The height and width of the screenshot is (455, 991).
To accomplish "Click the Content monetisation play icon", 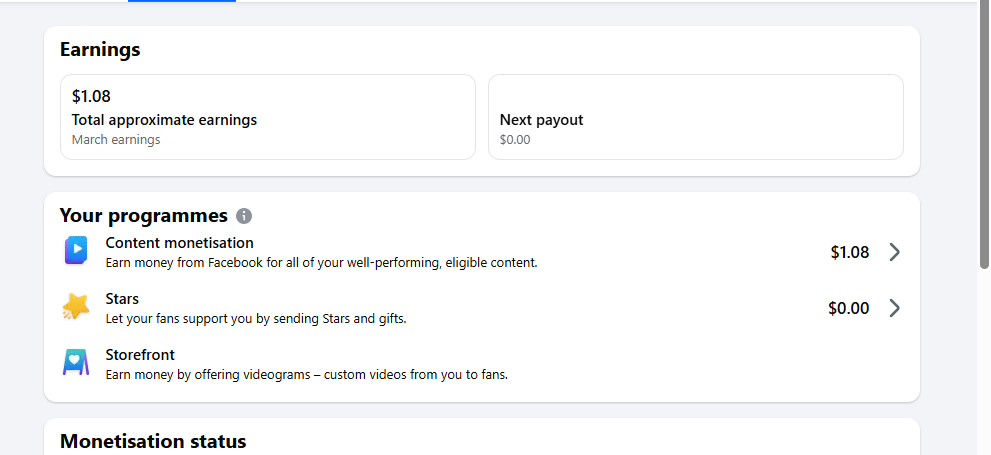I will pos(76,251).
